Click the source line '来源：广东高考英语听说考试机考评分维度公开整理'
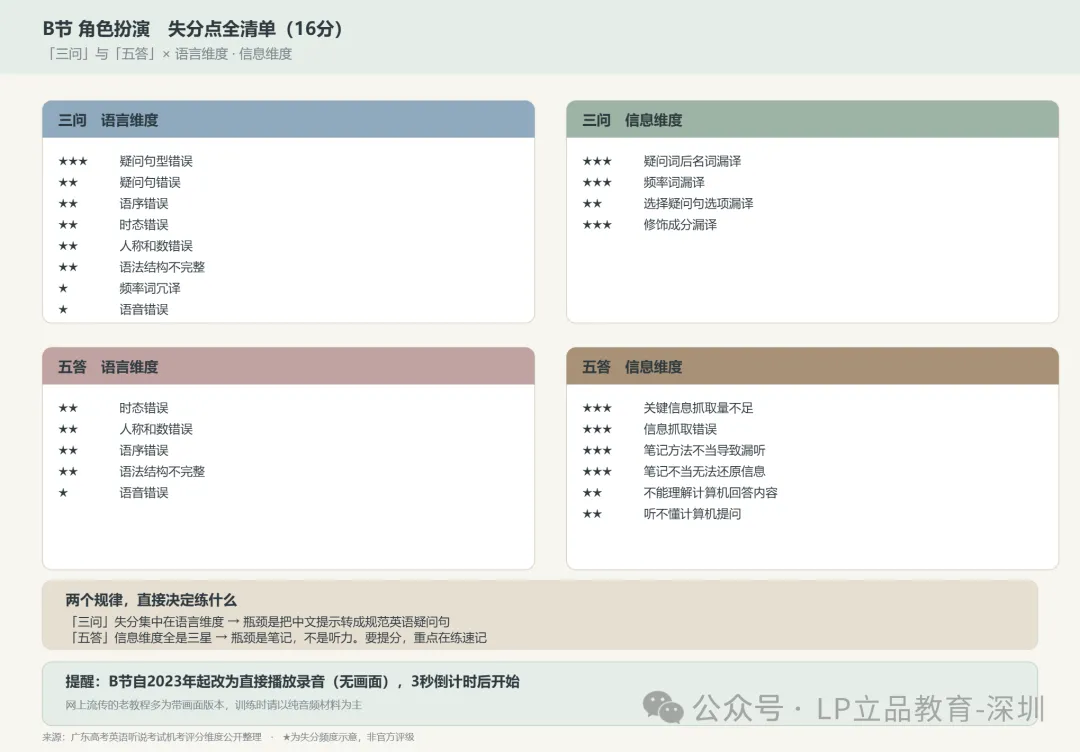The height and width of the screenshot is (752, 1080). [x=152, y=737]
